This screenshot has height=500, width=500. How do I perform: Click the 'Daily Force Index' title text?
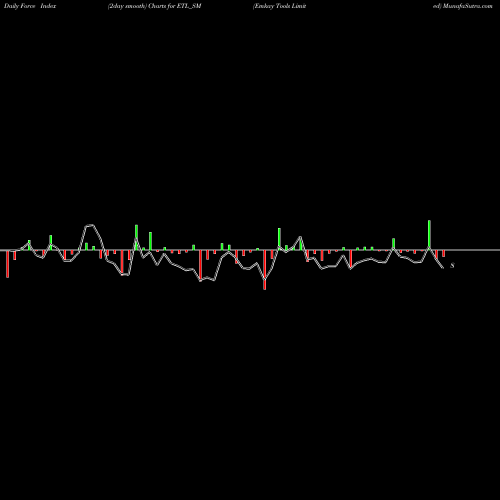(x=30, y=6)
